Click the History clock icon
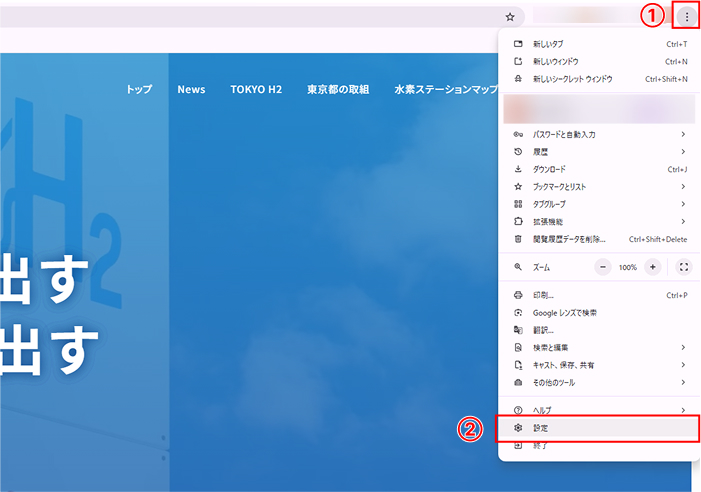Screen dimensions: 701x492 pyautogui.click(x=518, y=151)
